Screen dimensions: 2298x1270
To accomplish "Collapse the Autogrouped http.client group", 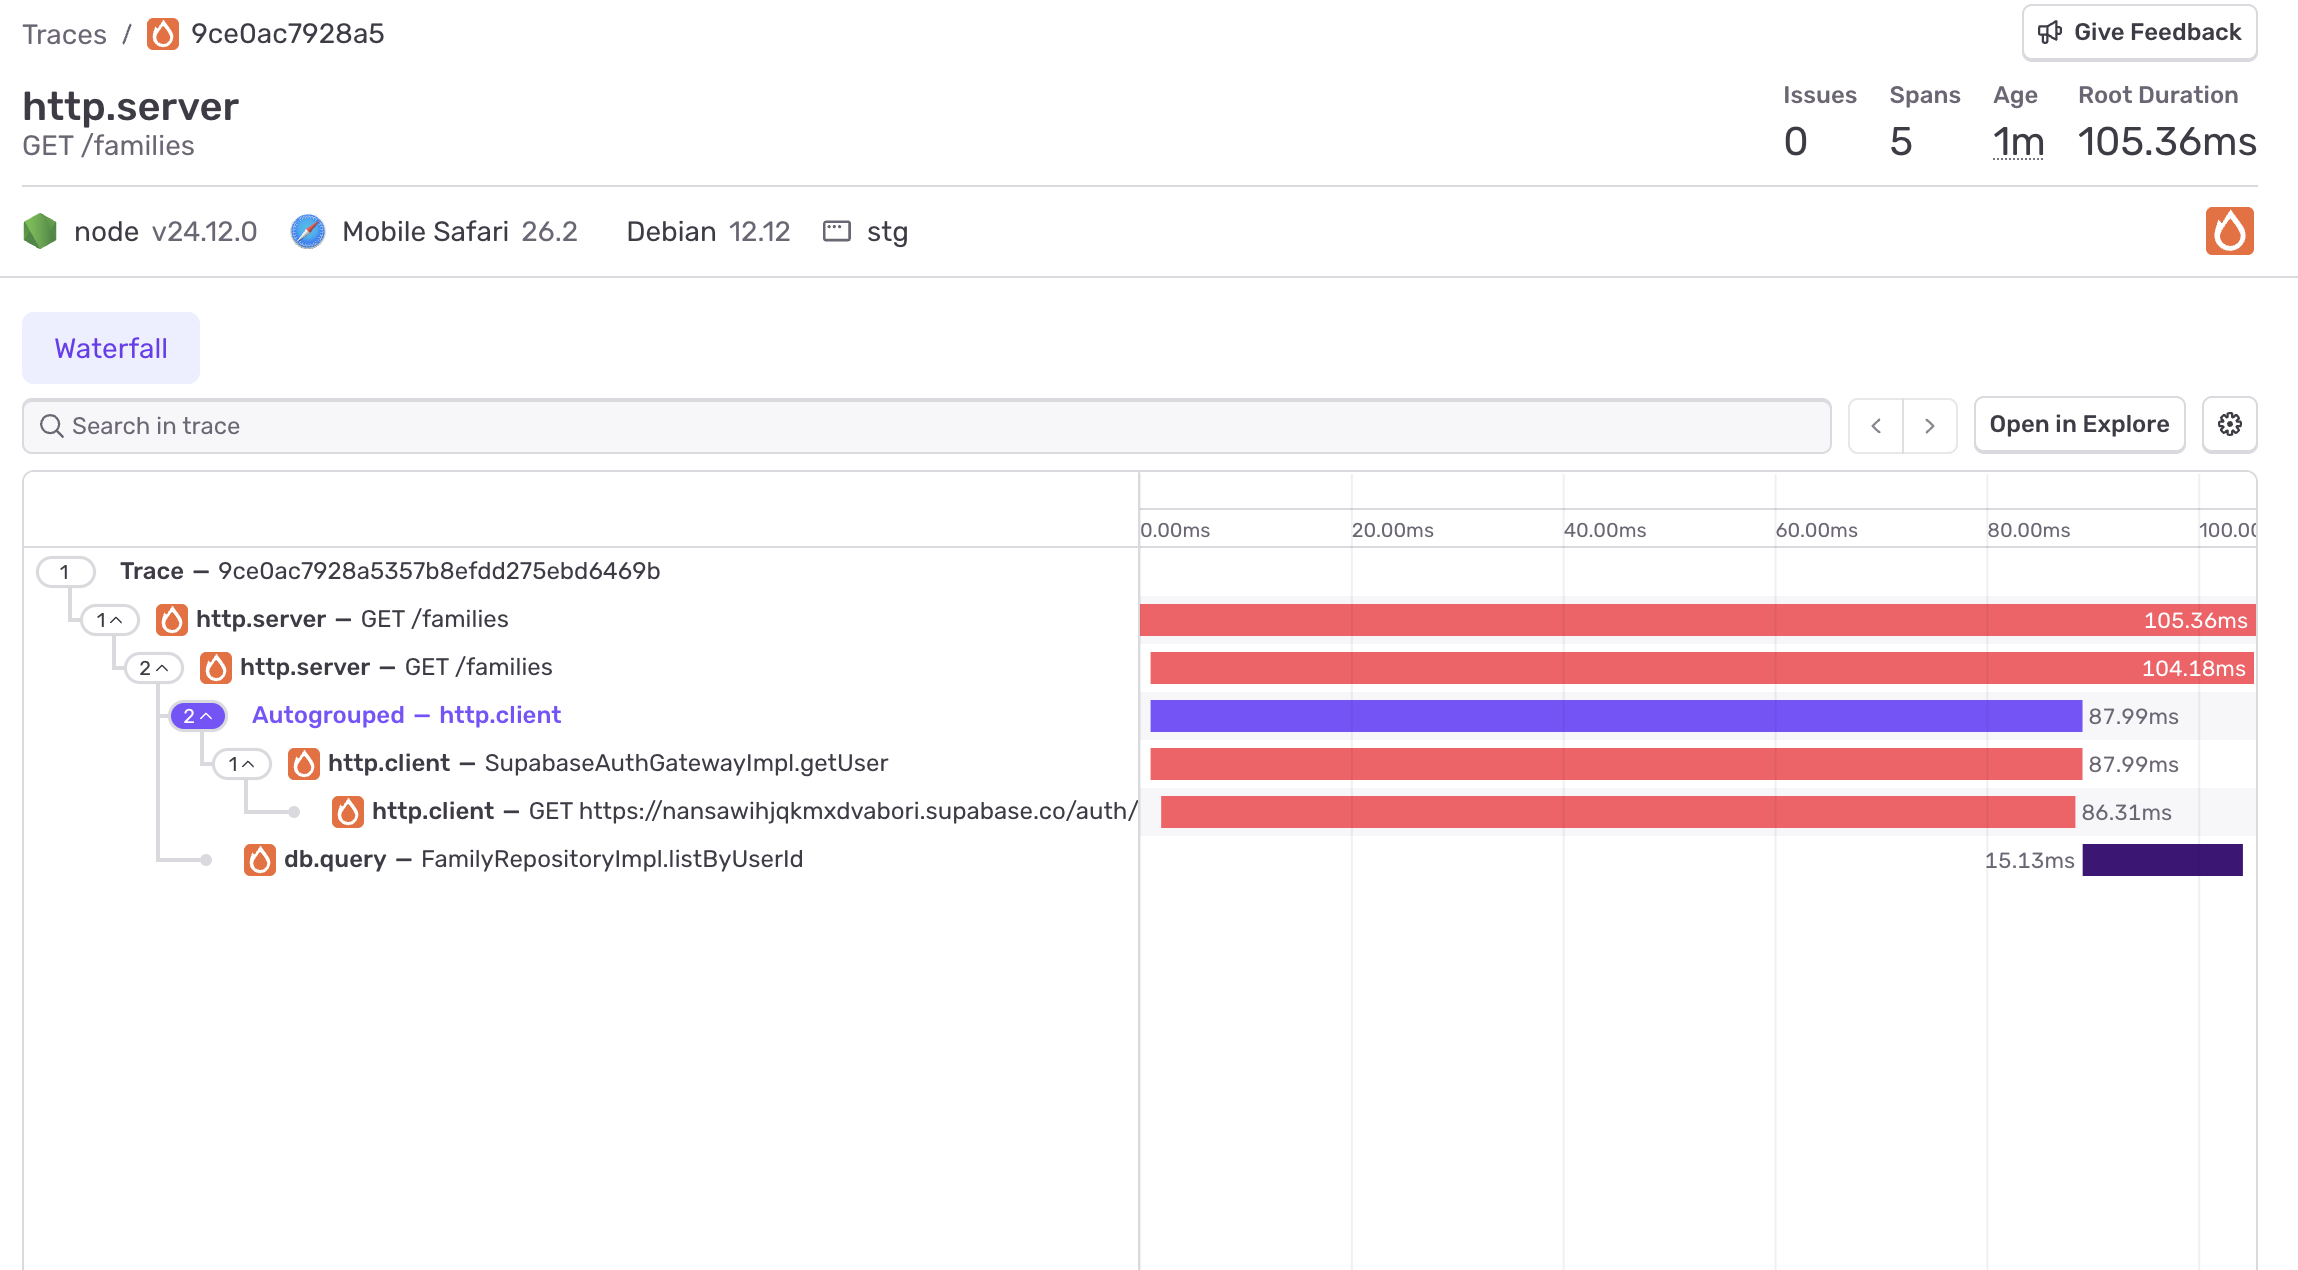I will pos(198,716).
